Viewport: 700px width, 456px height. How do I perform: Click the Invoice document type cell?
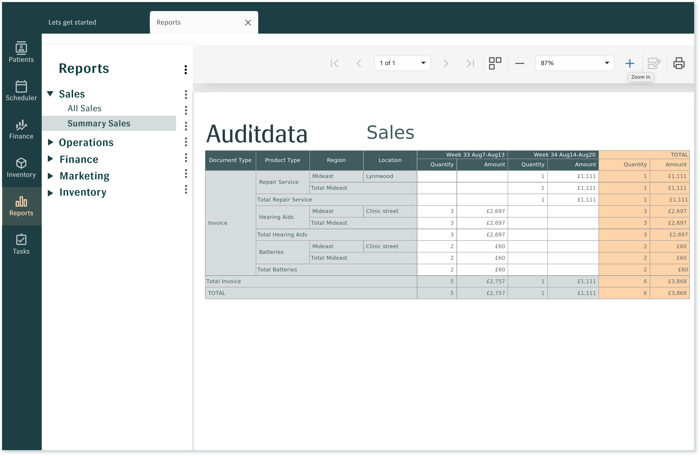pyautogui.click(x=230, y=223)
